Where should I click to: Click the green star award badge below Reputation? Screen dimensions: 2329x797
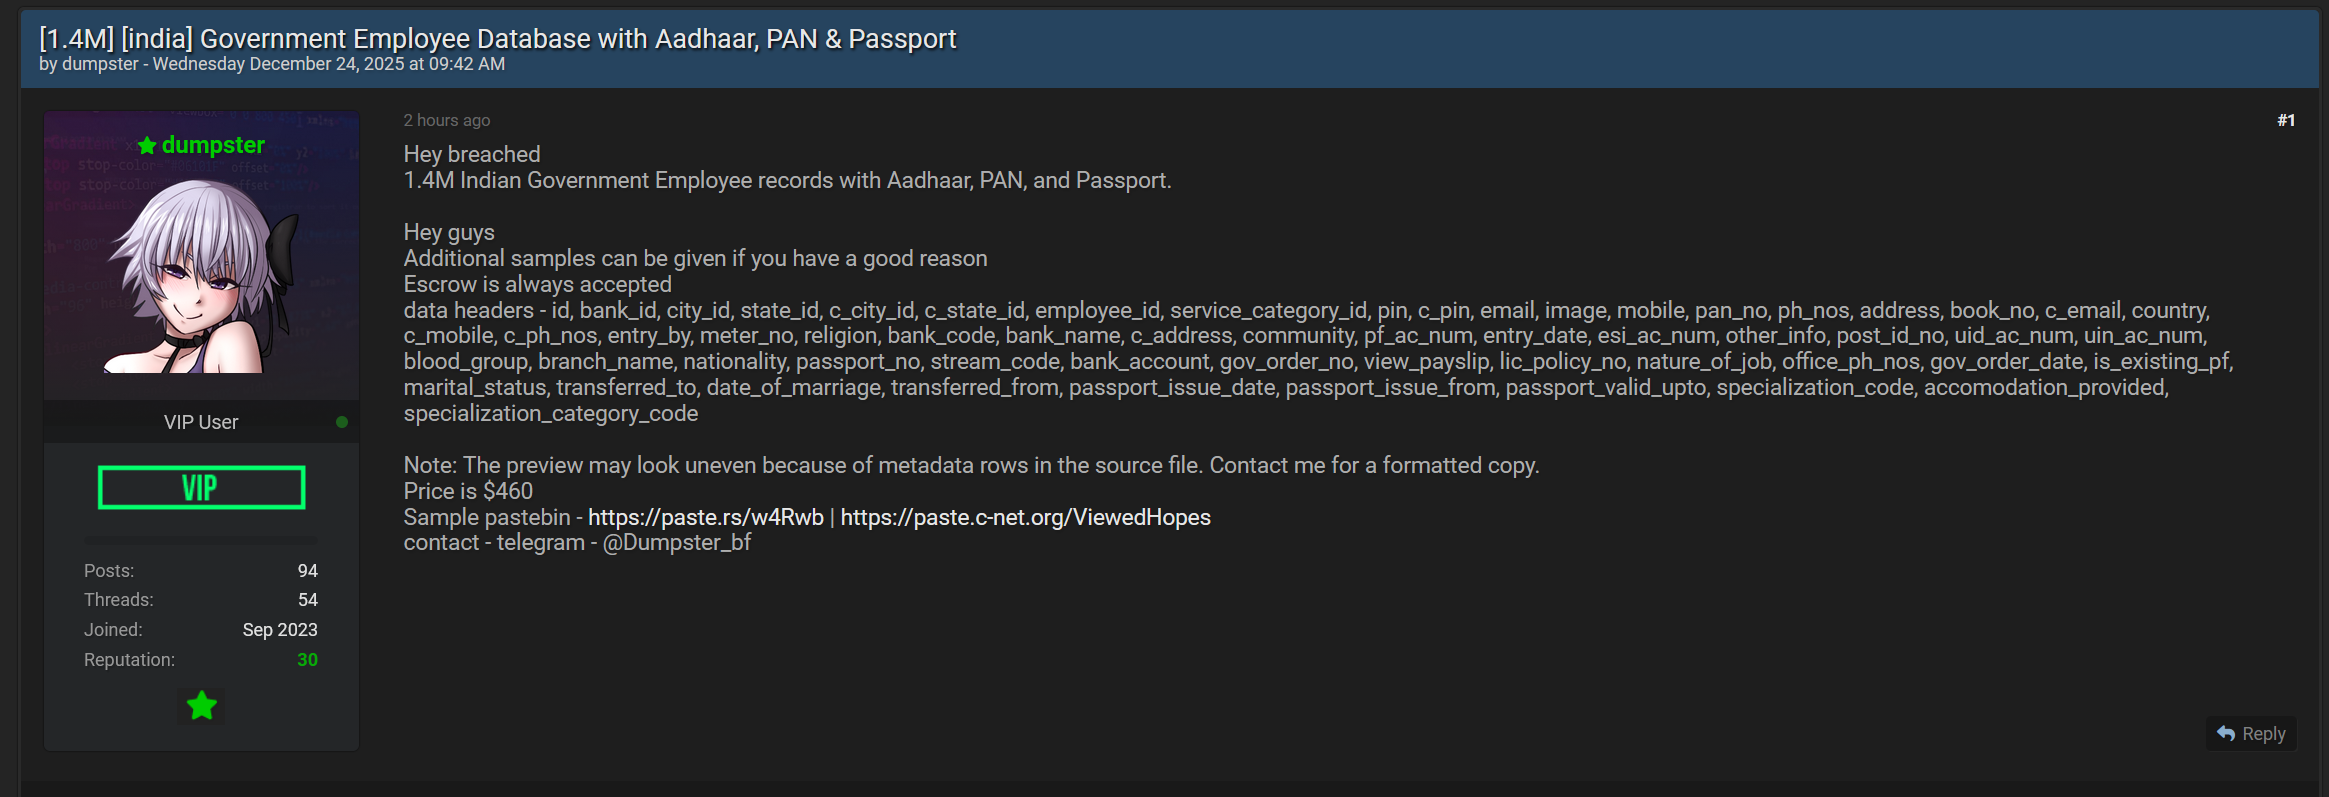pyautogui.click(x=202, y=706)
